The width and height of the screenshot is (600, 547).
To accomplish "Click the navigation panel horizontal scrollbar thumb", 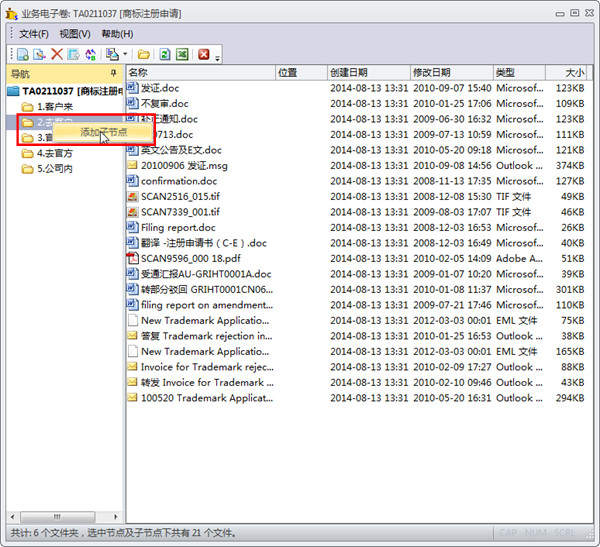I will [x=57, y=517].
